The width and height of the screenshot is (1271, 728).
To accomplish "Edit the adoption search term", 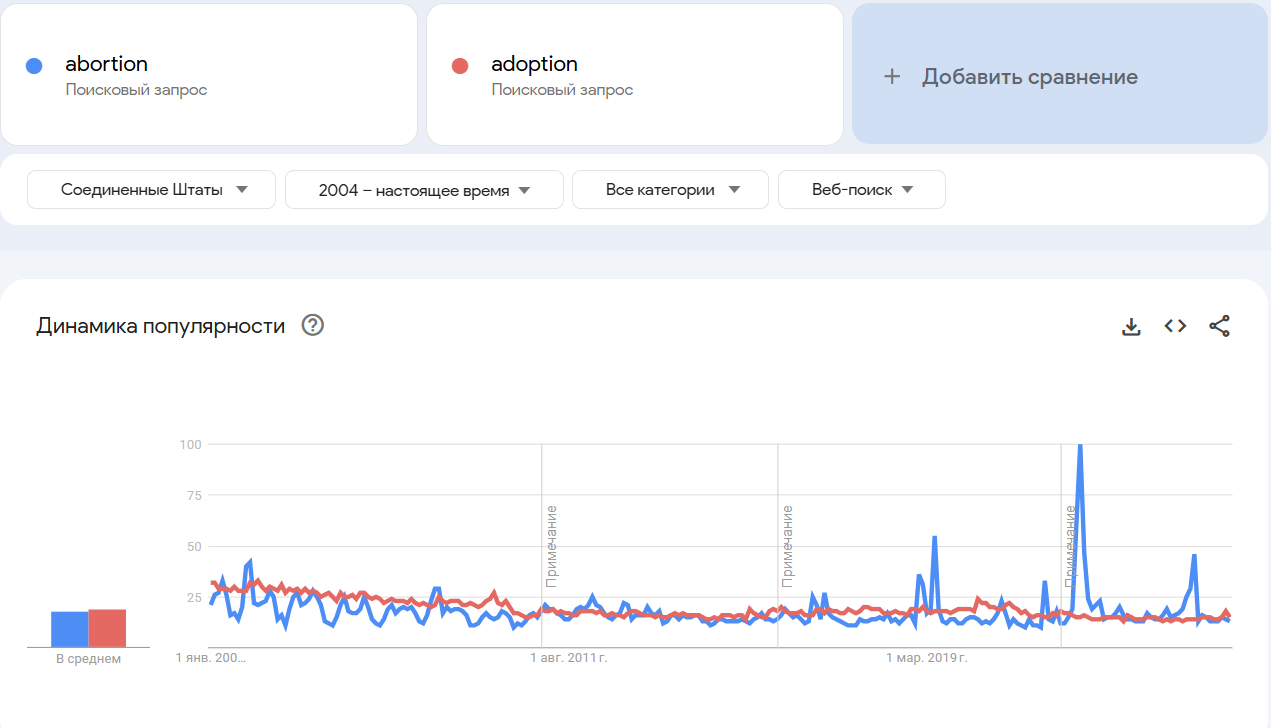I will [x=534, y=64].
